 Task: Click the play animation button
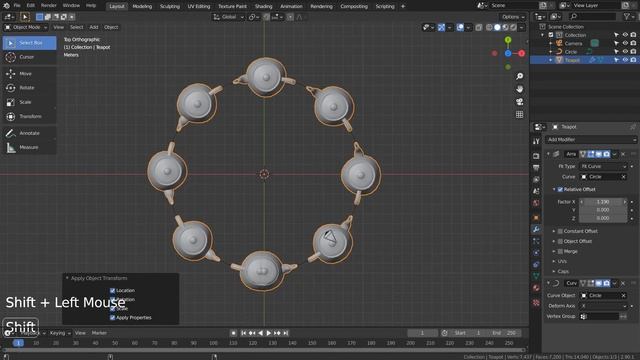pyautogui.click(x=269, y=333)
